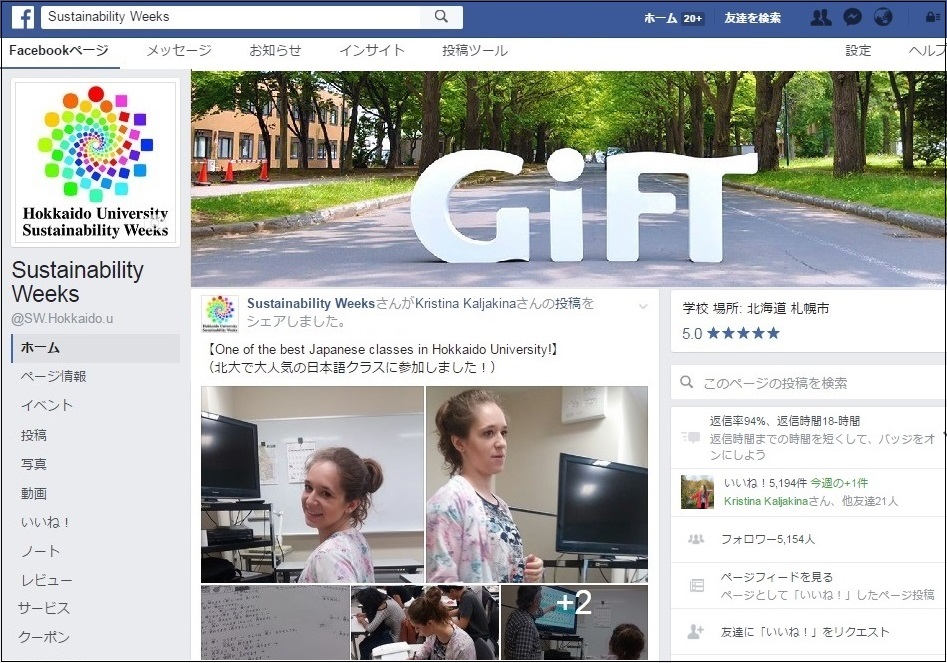Select サービス in the sidebar
The height and width of the screenshot is (663, 947).
[x=44, y=608]
